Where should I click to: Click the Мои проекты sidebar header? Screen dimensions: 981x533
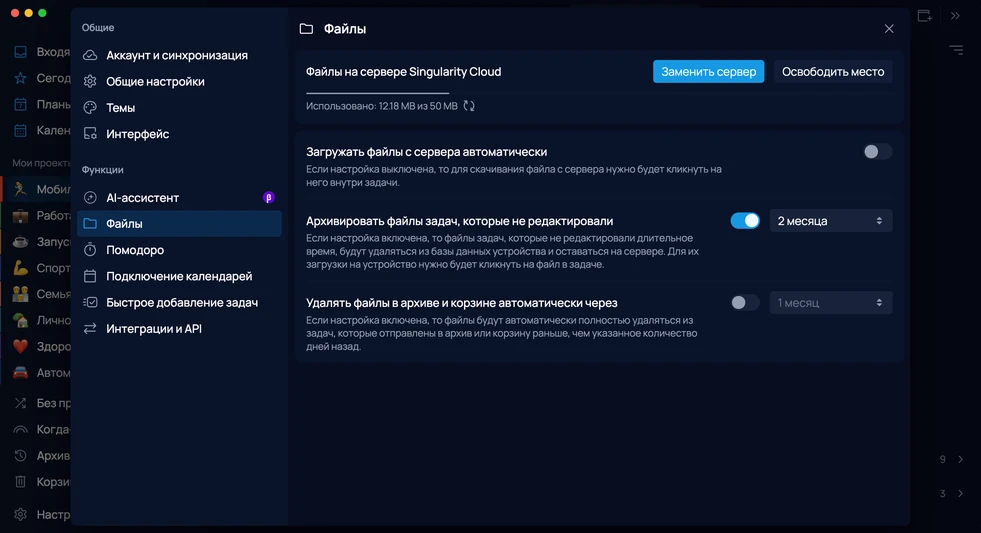click(x=41, y=163)
